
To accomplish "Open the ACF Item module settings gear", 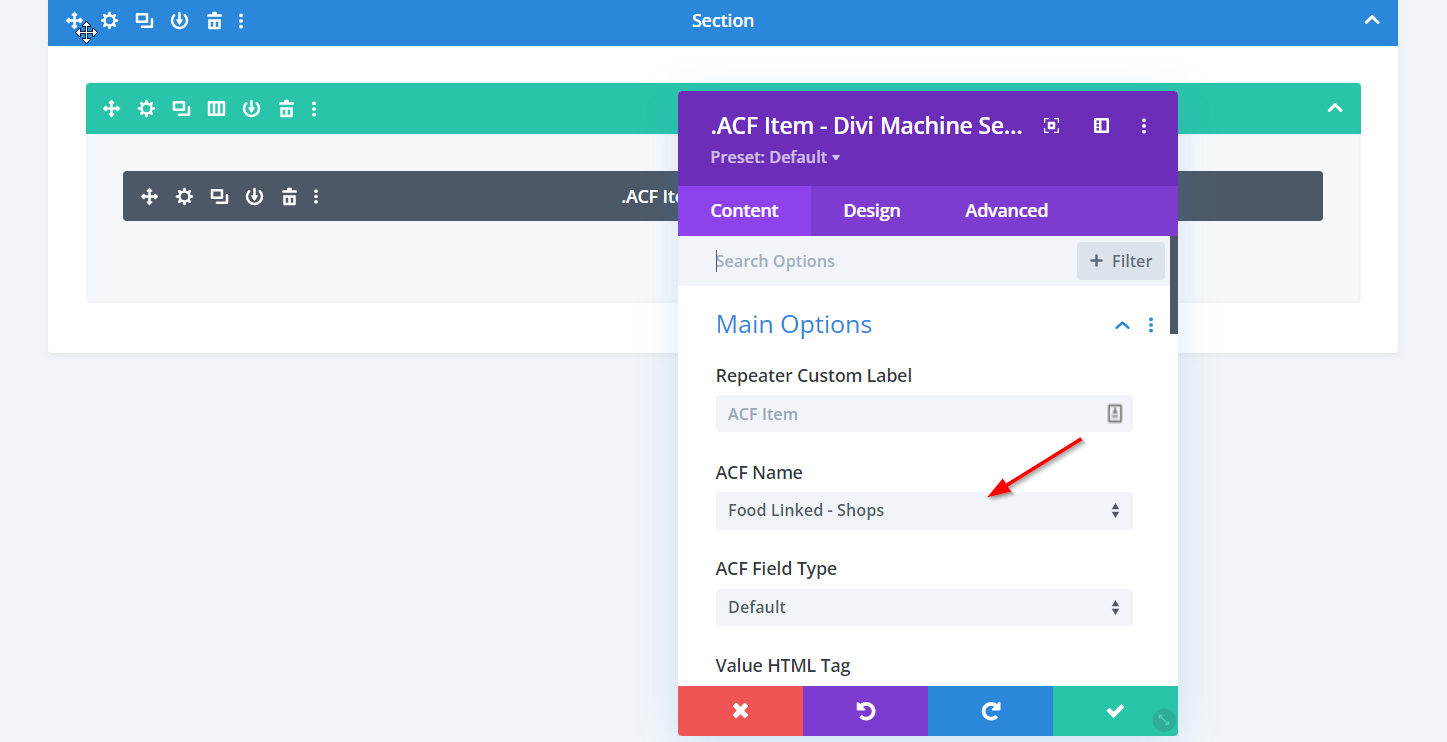I will point(184,197).
